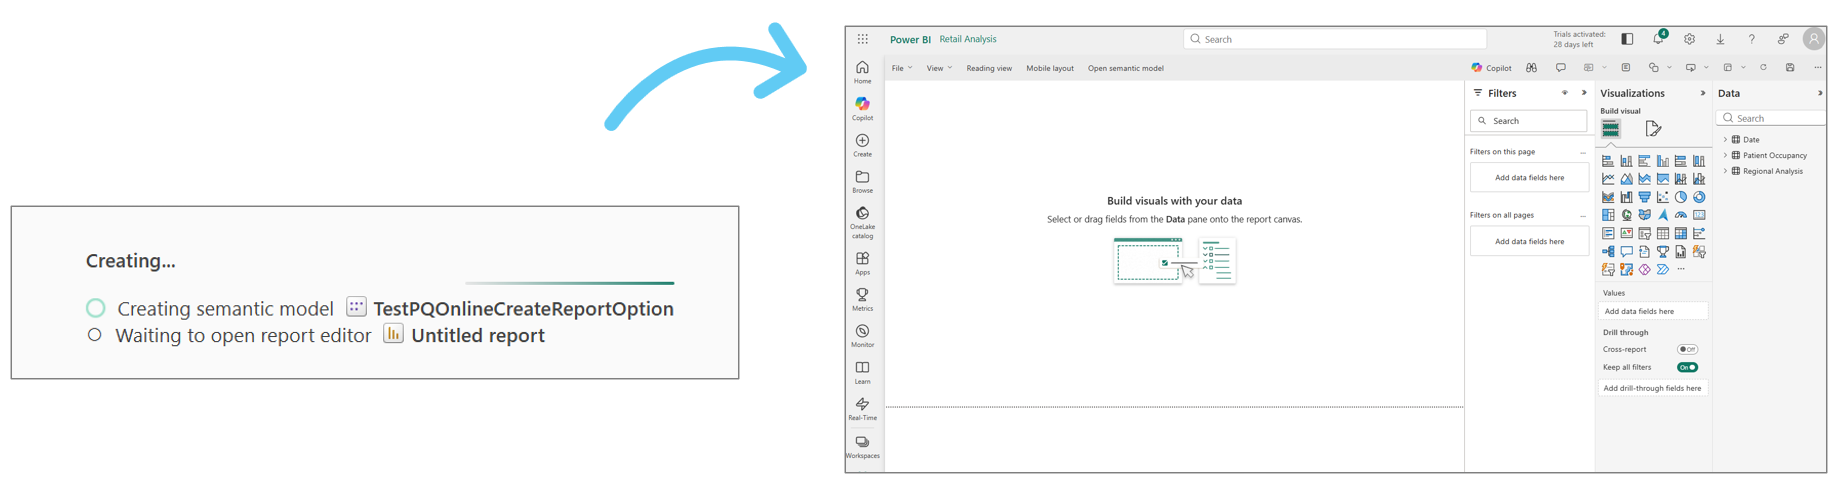Screen dimensions: 1842x498
Task: Open the settings gear in header
Action: pos(1689,39)
